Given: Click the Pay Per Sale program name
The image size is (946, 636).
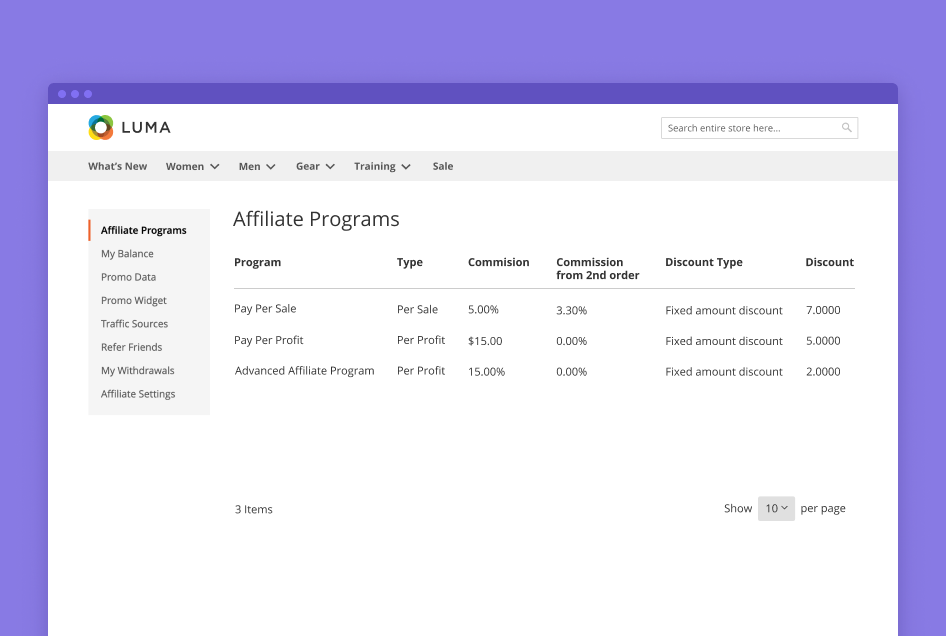Looking at the screenshot, I should click(265, 309).
